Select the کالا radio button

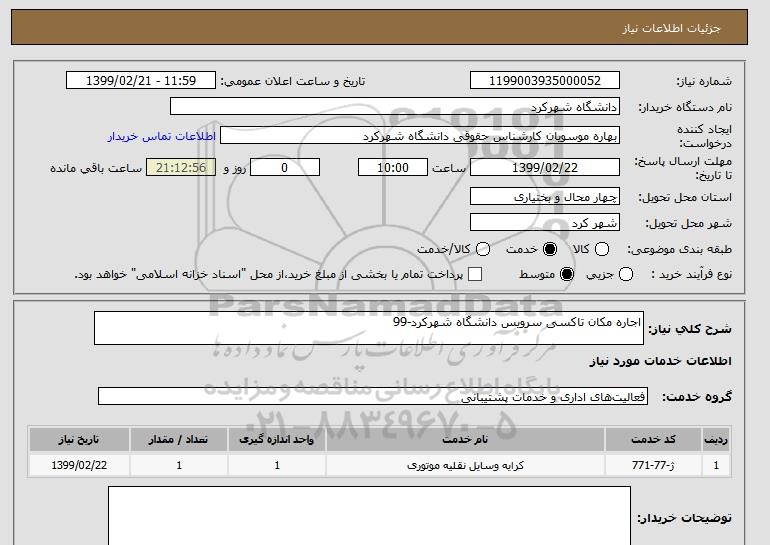(602, 249)
